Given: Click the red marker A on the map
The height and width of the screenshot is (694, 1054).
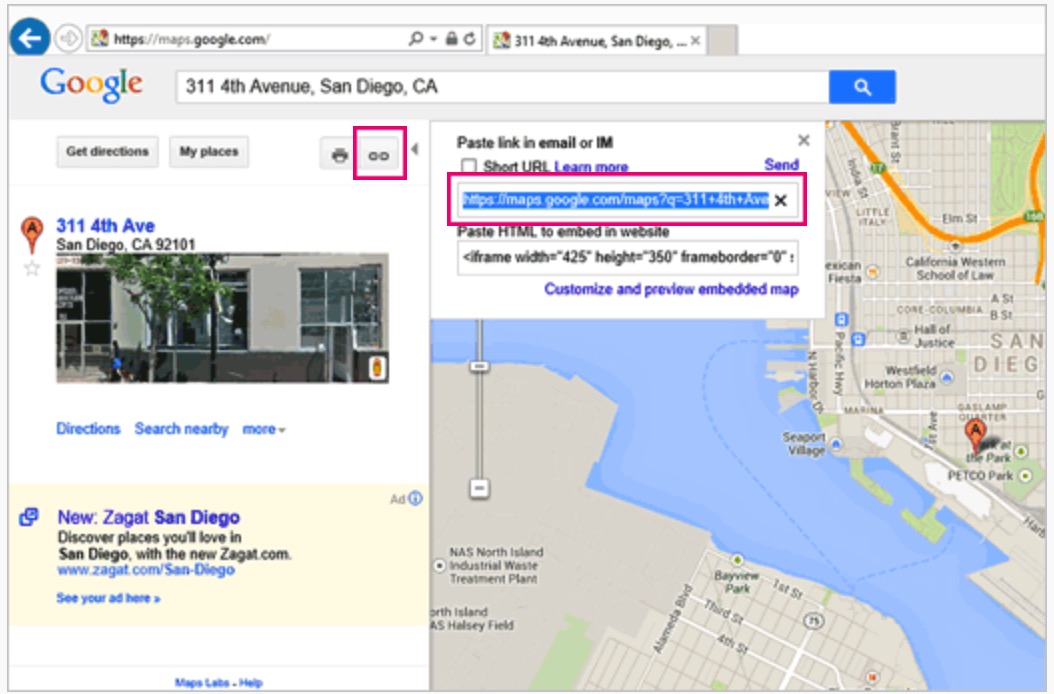Looking at the screenshot, I should pyautogui.click(x=975, y=435).
